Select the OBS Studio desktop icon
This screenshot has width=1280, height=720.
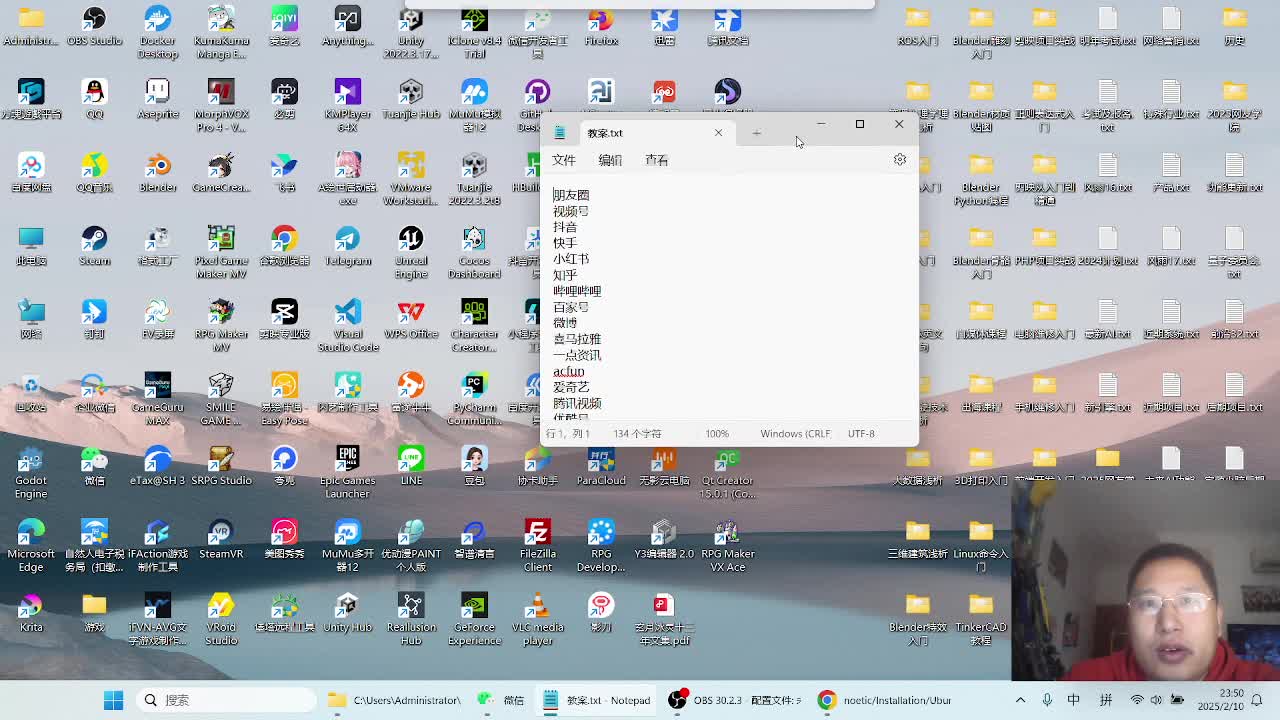(94, 27)
